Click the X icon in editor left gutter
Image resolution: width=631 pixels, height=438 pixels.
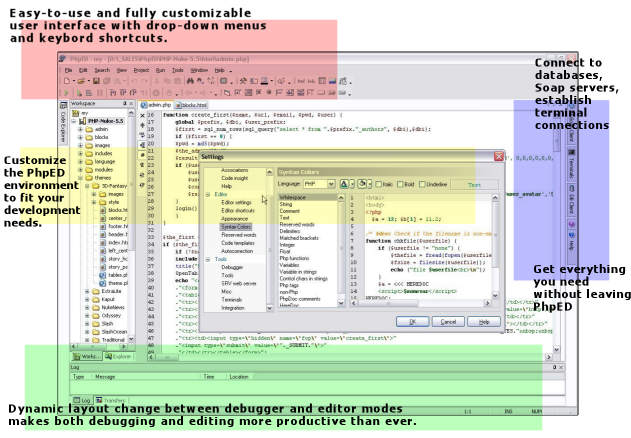(142, 115)
